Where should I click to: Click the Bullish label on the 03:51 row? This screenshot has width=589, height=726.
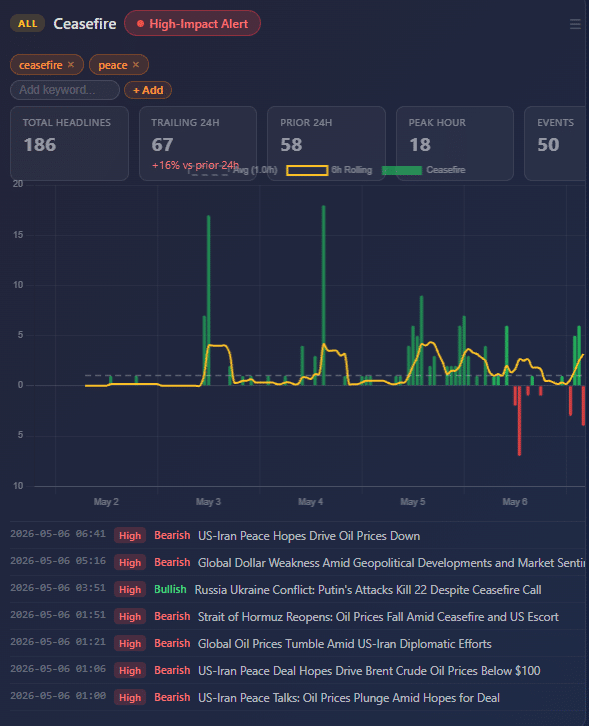tap(170, 589)
